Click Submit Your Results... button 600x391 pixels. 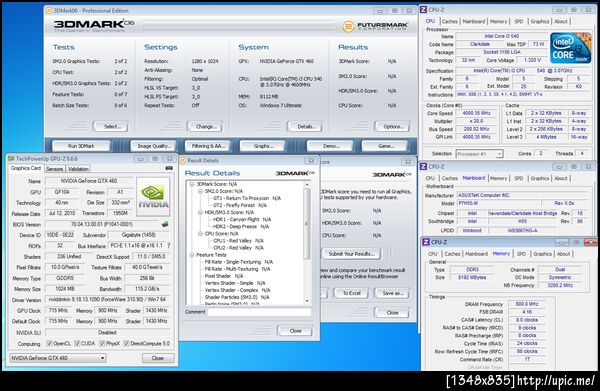point(351,254)
